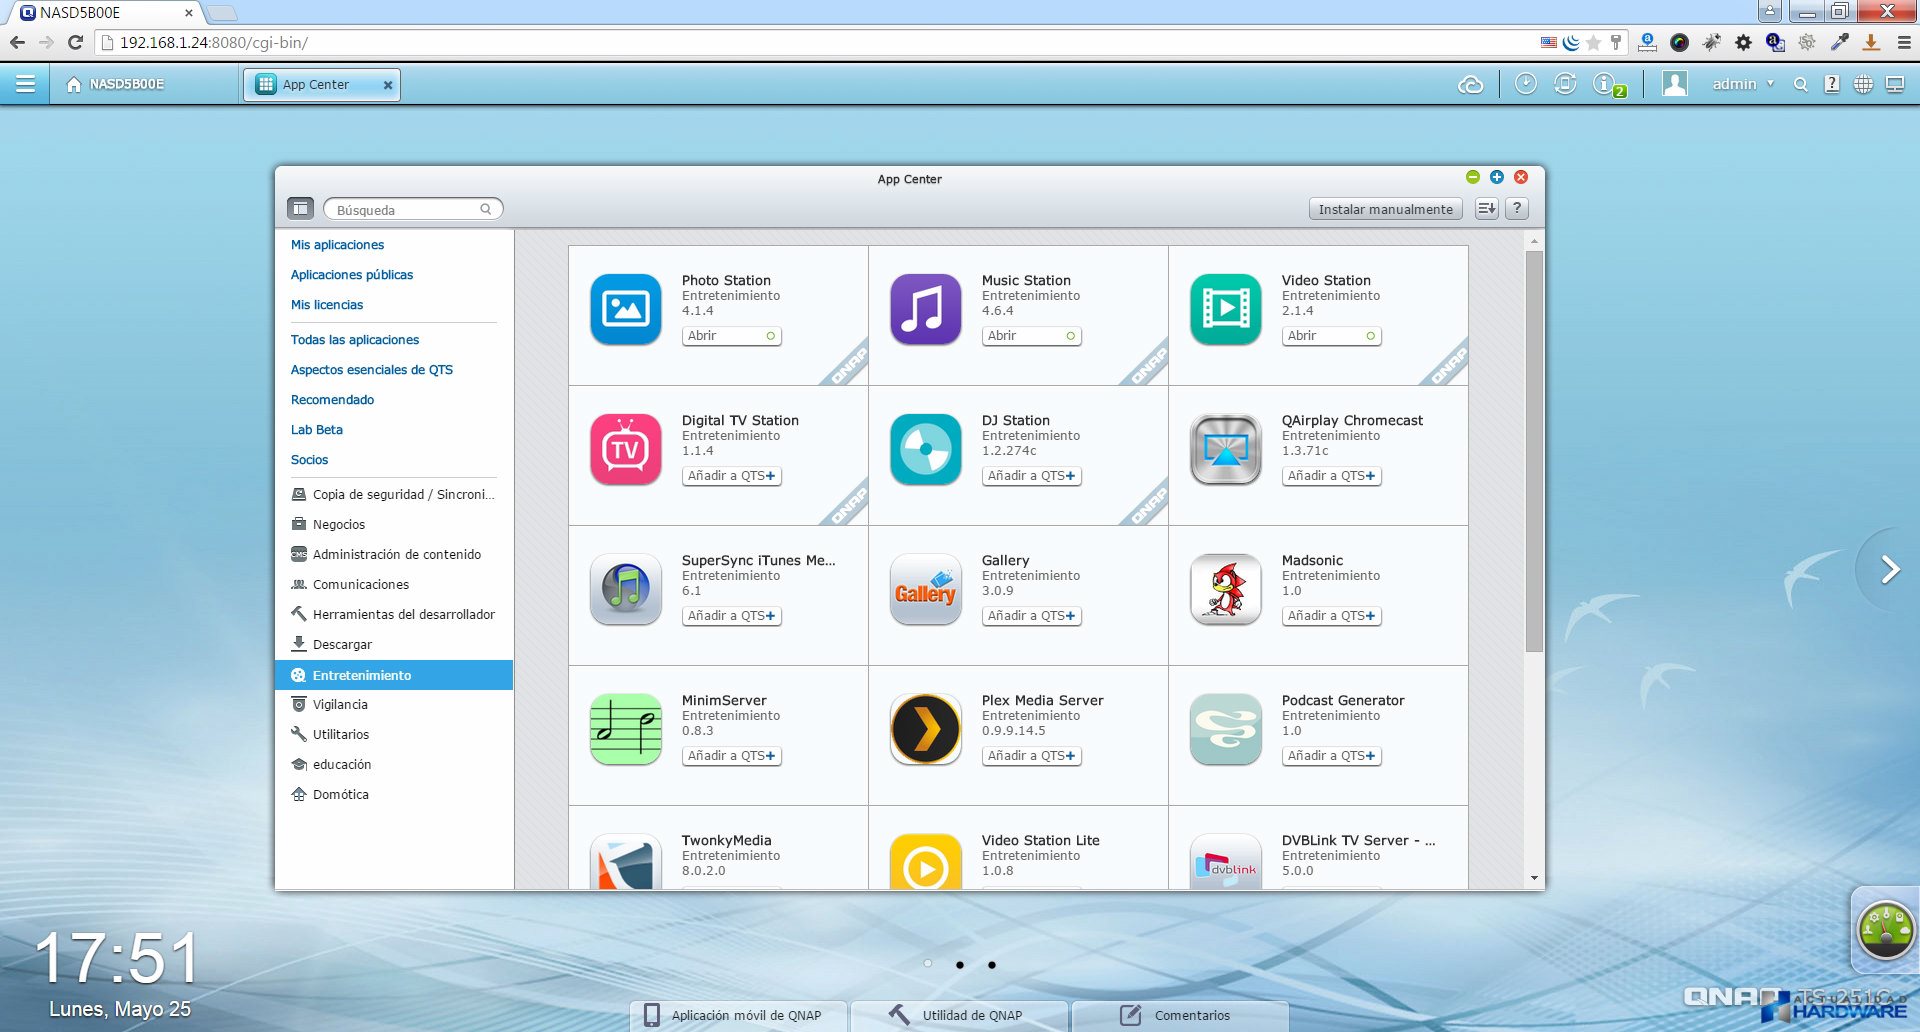The height and width of the screenshot is (1032, 1920).
Task: Click the myQNAPcloud cloud icon
Action: click(x=1470, y=85)
